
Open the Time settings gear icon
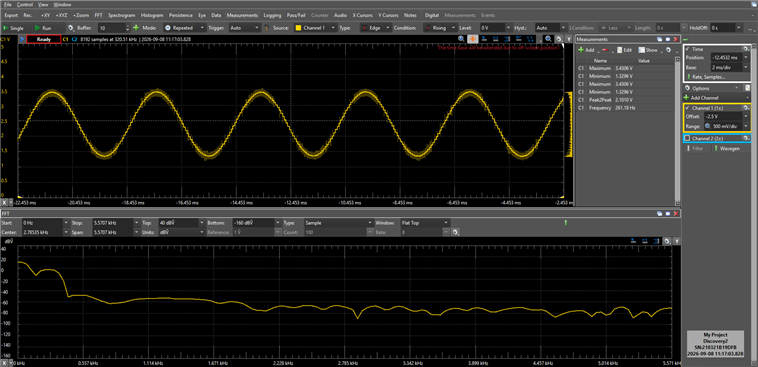coord(746,49)
